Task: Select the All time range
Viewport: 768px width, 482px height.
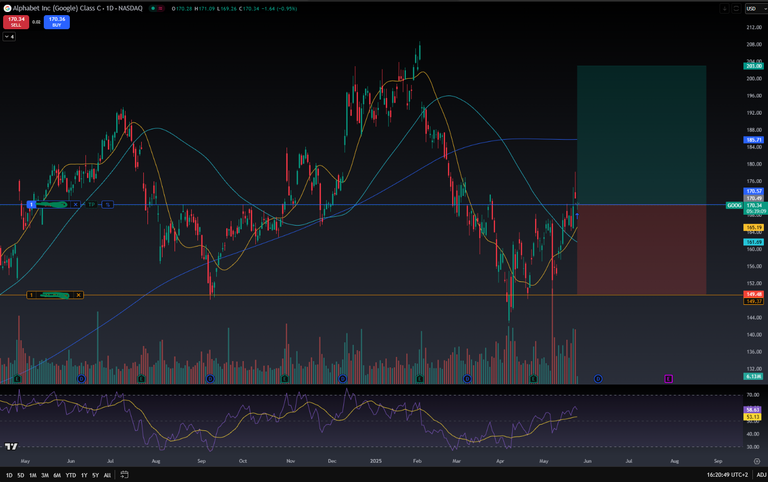Action: click(x=107, y=475)
